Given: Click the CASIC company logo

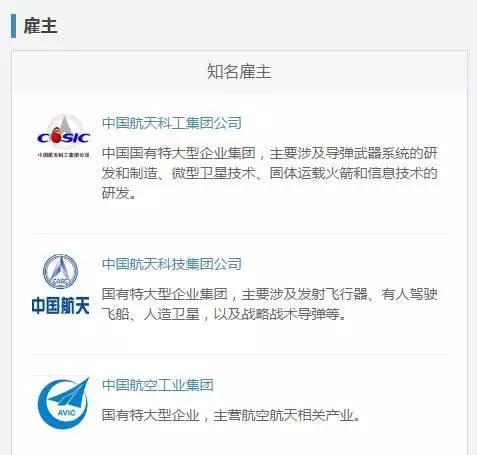Looking at the screenshot, I should pos(63,137).
